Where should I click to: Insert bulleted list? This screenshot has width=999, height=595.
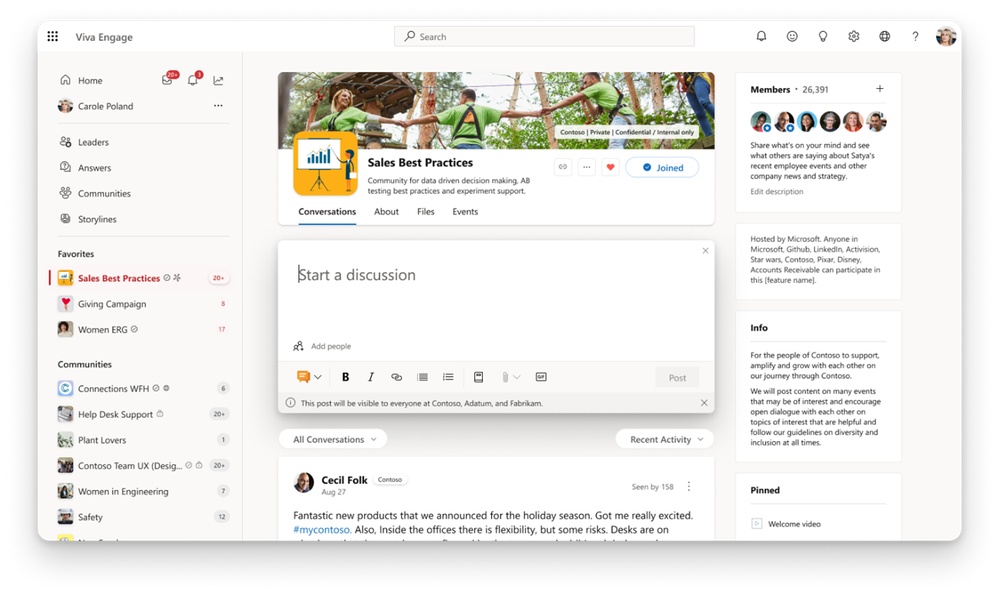point(422,377)
